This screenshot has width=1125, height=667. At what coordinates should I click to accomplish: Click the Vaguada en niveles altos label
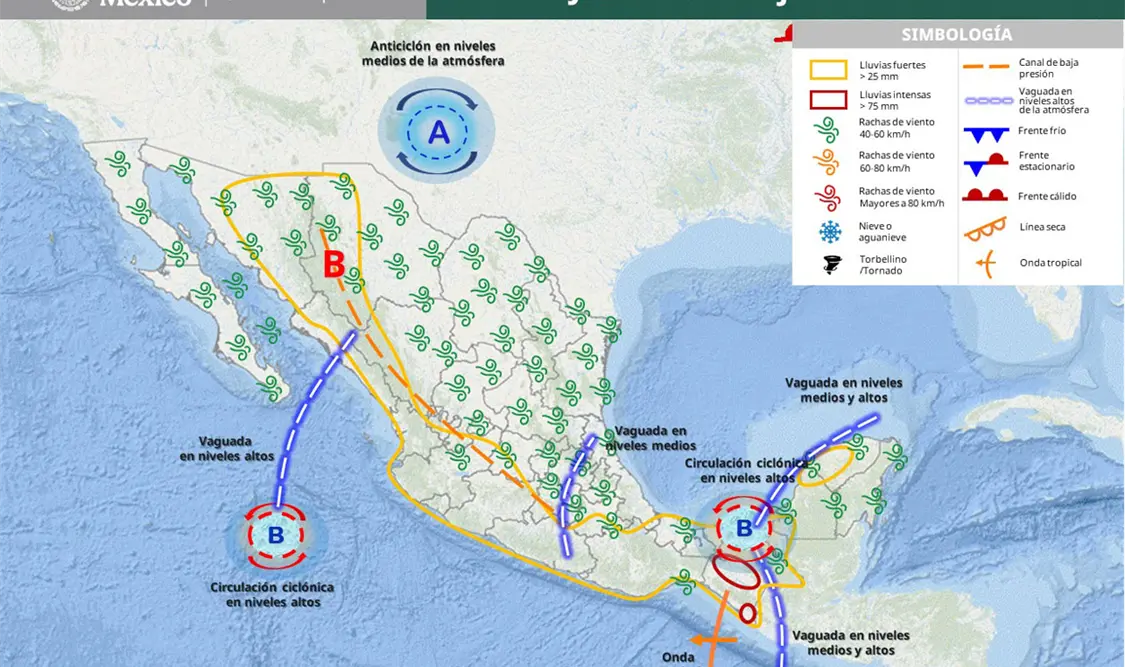point(227,449)
